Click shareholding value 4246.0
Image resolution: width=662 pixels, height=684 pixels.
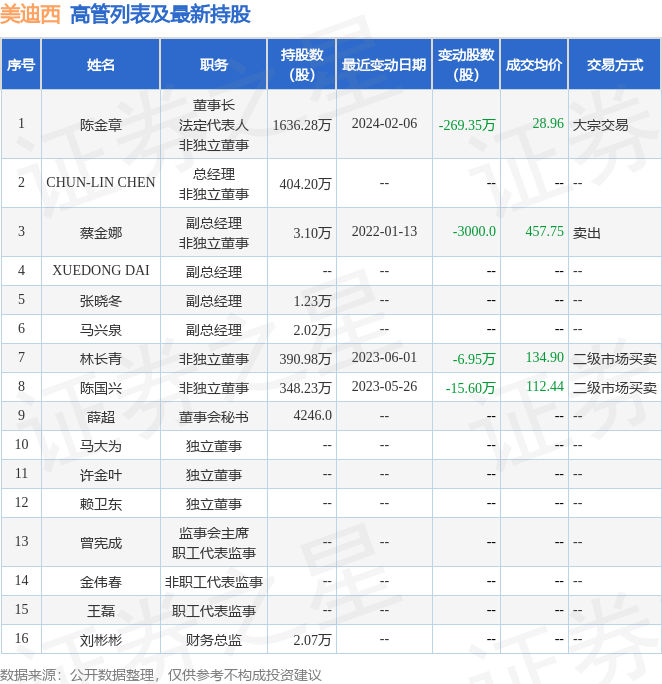click(312, 415)
